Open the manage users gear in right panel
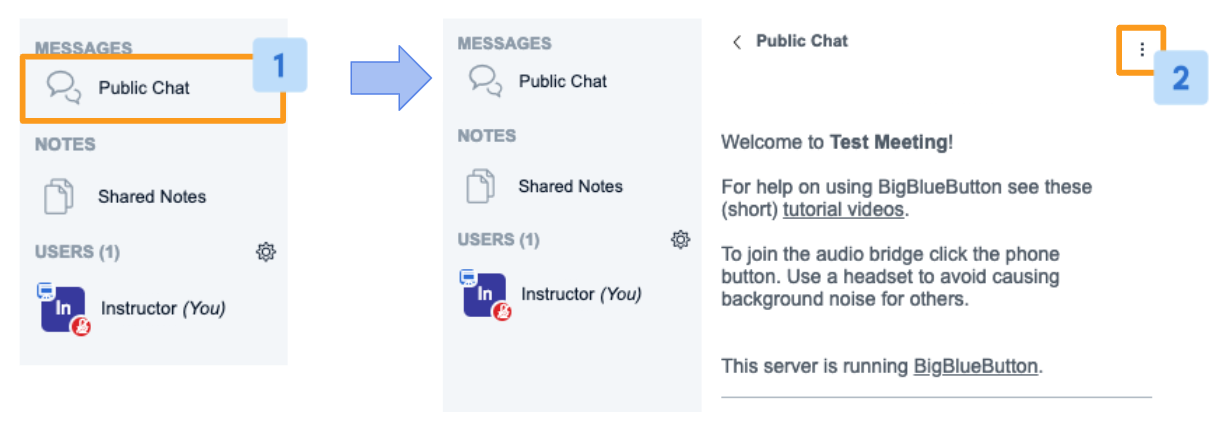Image resolution: width=1219 pixels, height=424 pixels. click(681, 239)
